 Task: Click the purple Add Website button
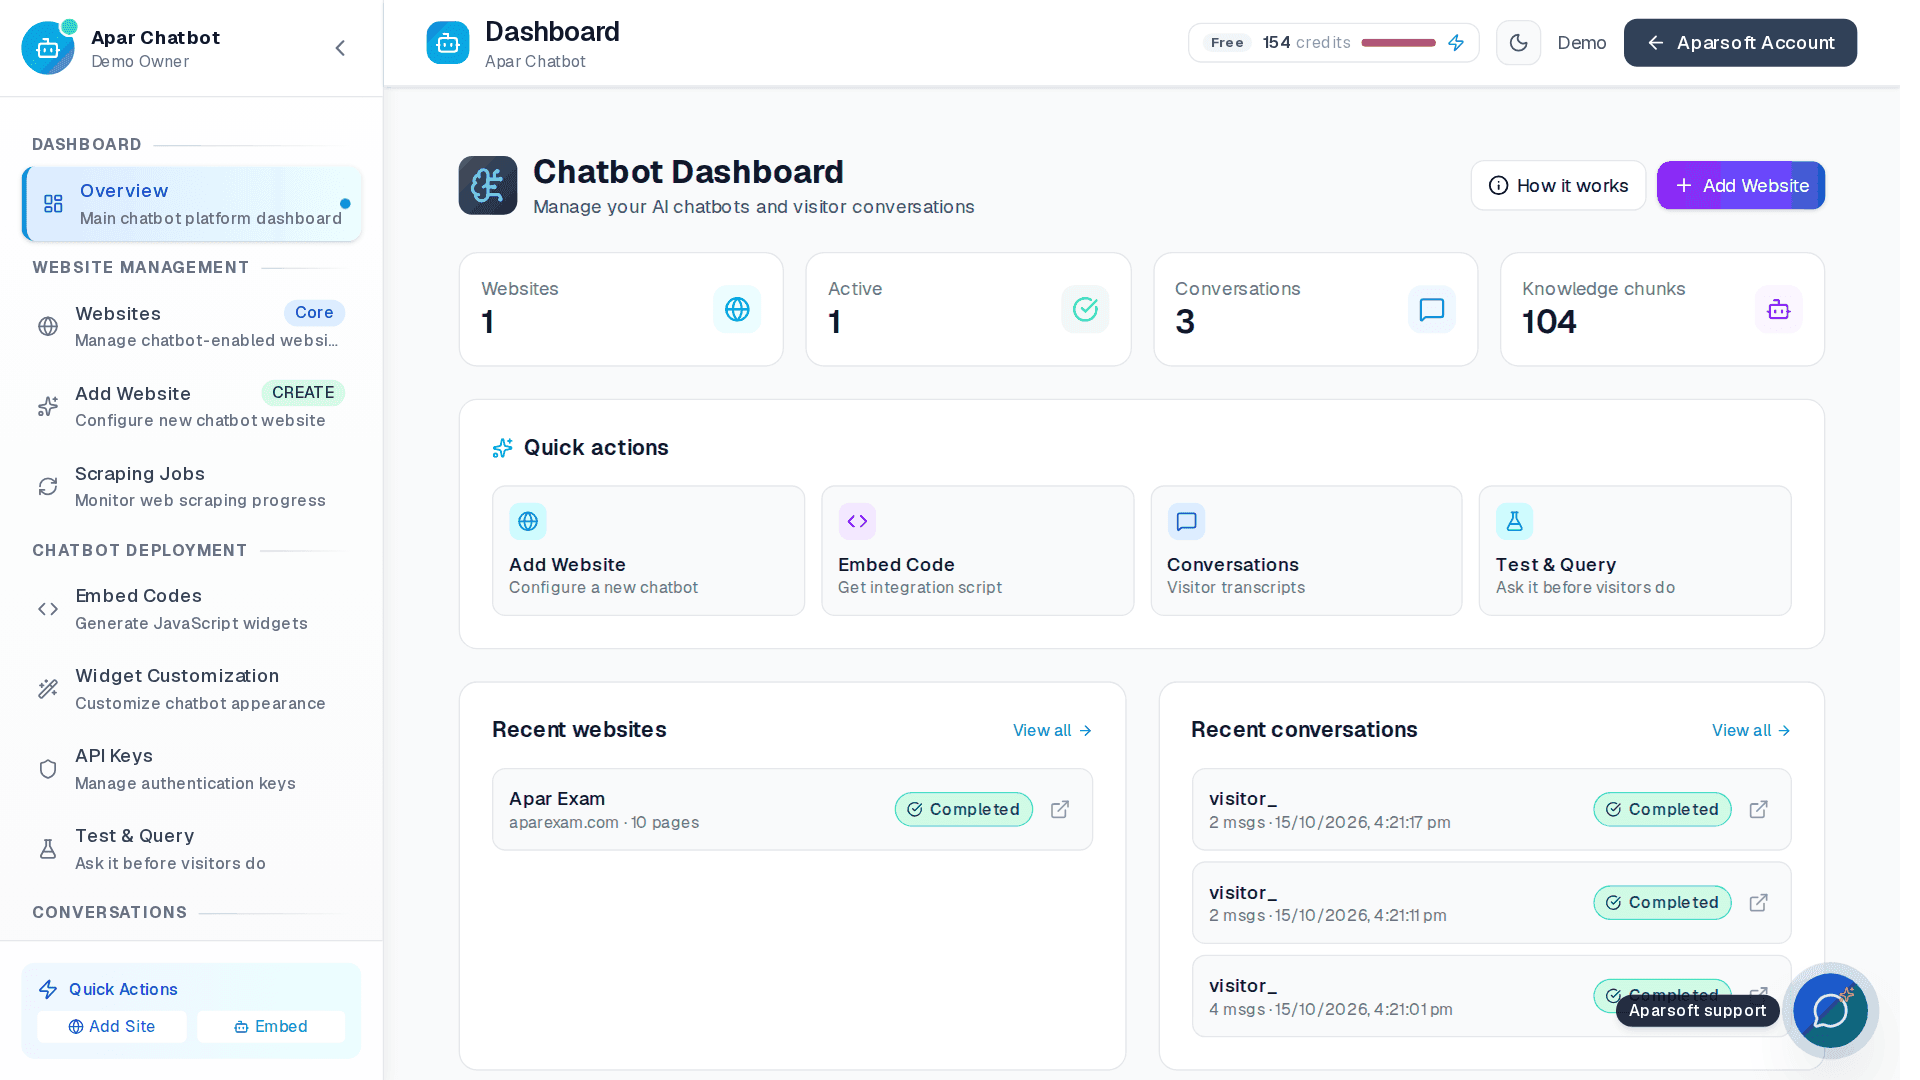(x=1741, y=185)
